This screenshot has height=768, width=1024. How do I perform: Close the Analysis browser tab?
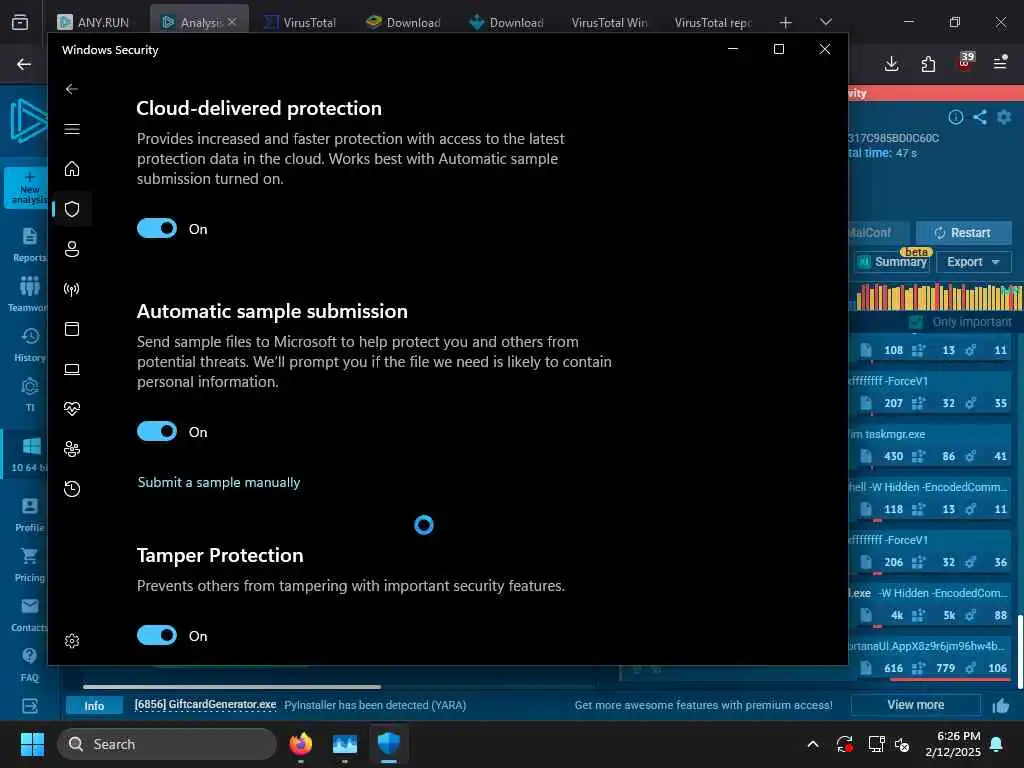pos(232,22)
